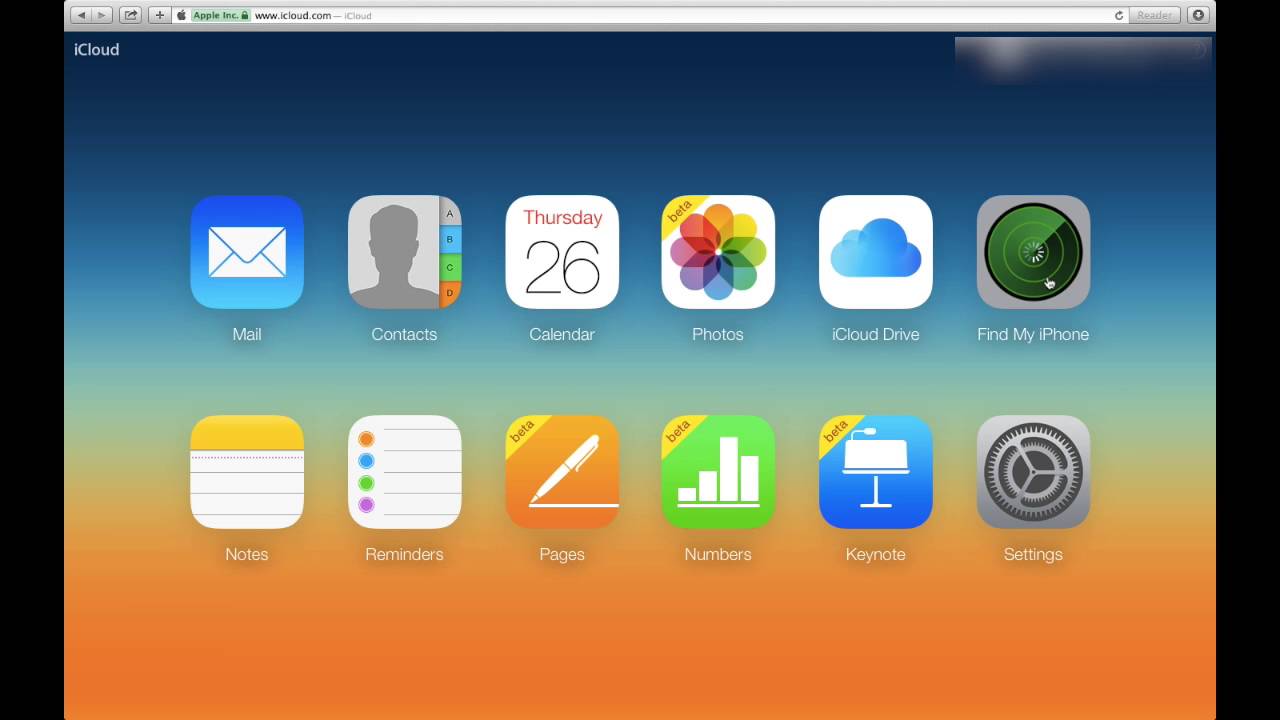This screenshot has height=720, width=1280.
Task: Click the "Numbers" label text
Action: [718, 554]
